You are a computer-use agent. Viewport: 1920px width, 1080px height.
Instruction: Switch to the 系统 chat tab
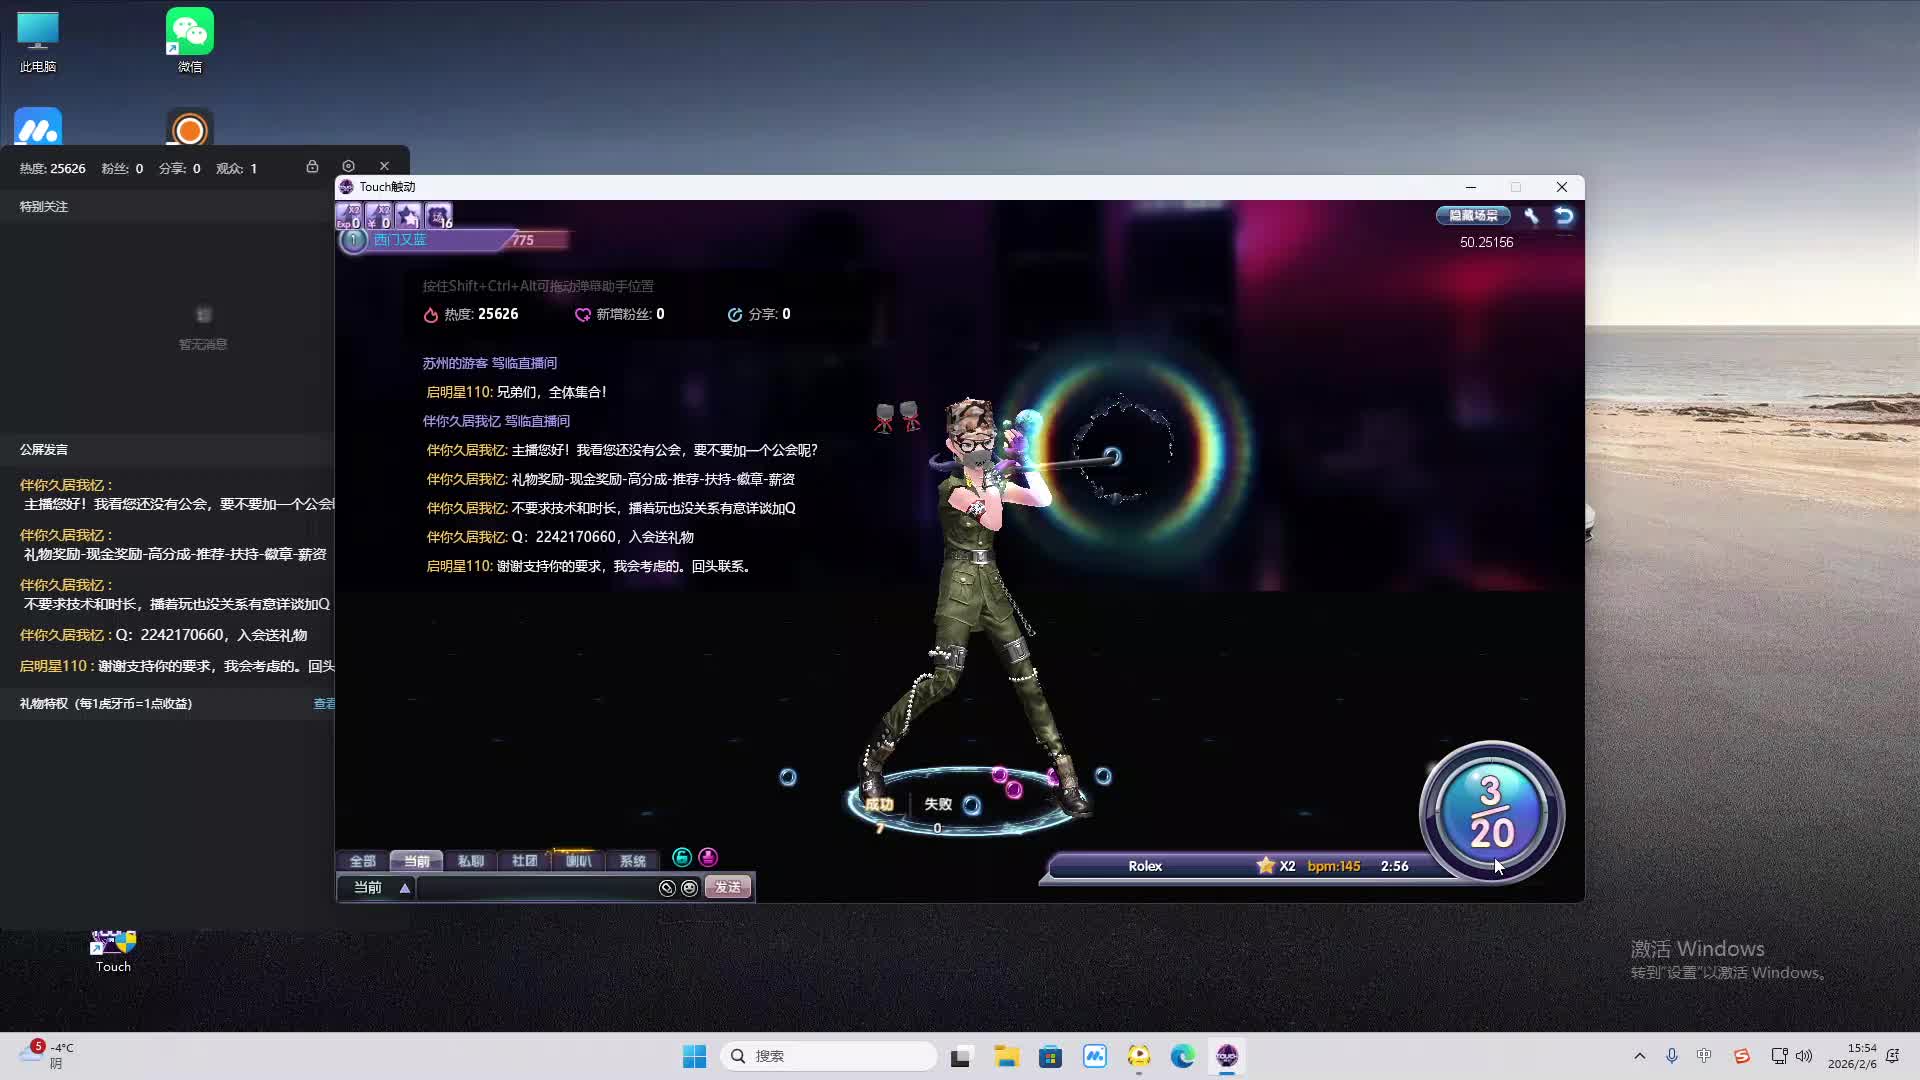(x=632, y=861)
